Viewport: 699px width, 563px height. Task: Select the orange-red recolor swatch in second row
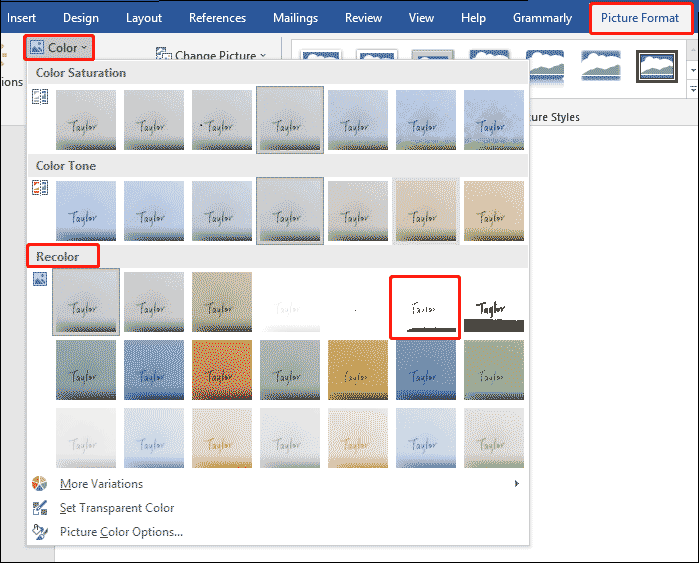point(222,370)
